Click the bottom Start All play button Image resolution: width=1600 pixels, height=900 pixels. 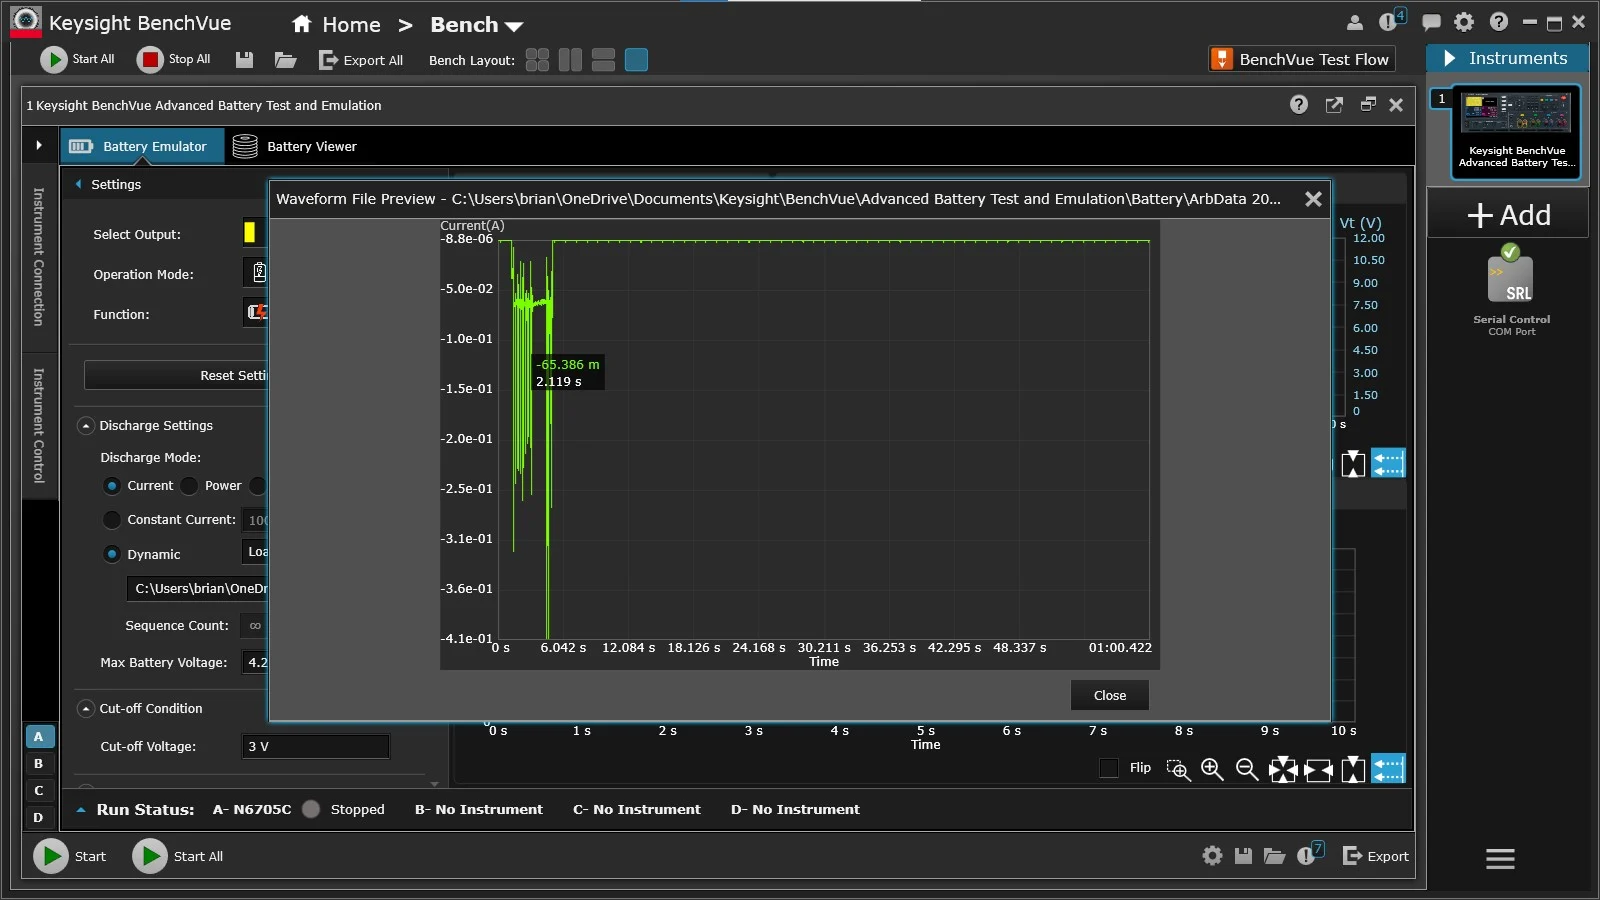point(150,856)
